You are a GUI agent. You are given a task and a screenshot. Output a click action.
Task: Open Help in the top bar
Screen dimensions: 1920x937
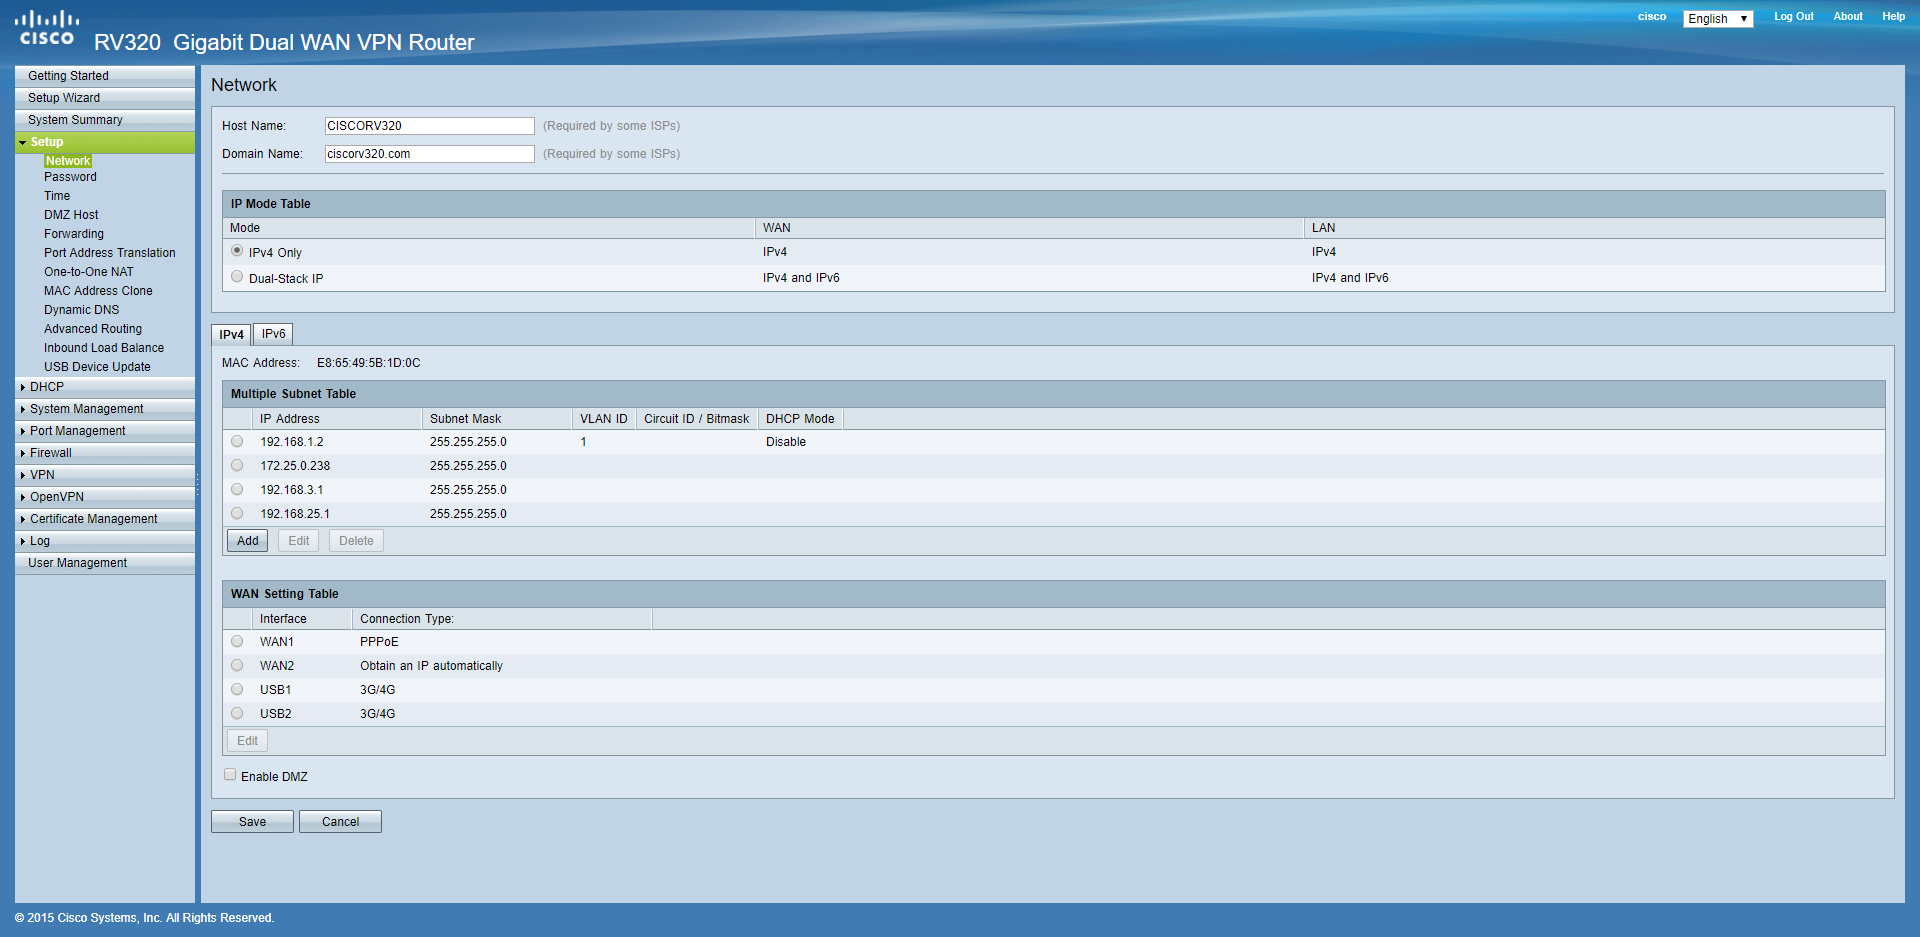pyautogui.click(x=1893, y=16)
